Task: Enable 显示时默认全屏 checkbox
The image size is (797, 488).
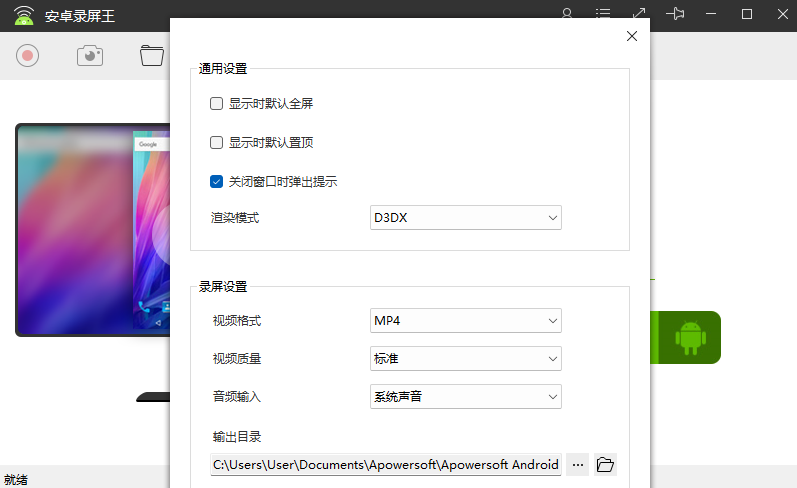Action: 217,104
